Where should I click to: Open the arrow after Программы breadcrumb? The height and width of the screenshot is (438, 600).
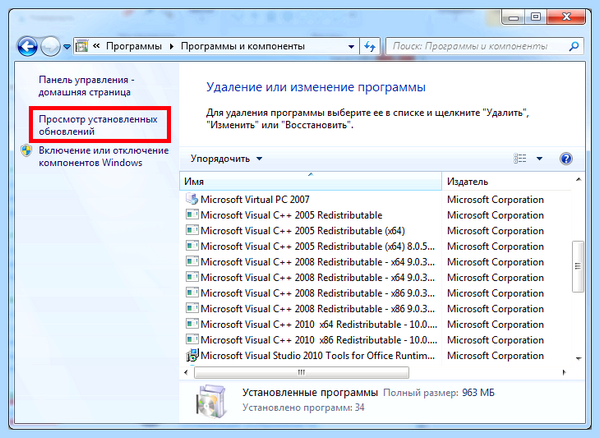click(x=171, y=46)
